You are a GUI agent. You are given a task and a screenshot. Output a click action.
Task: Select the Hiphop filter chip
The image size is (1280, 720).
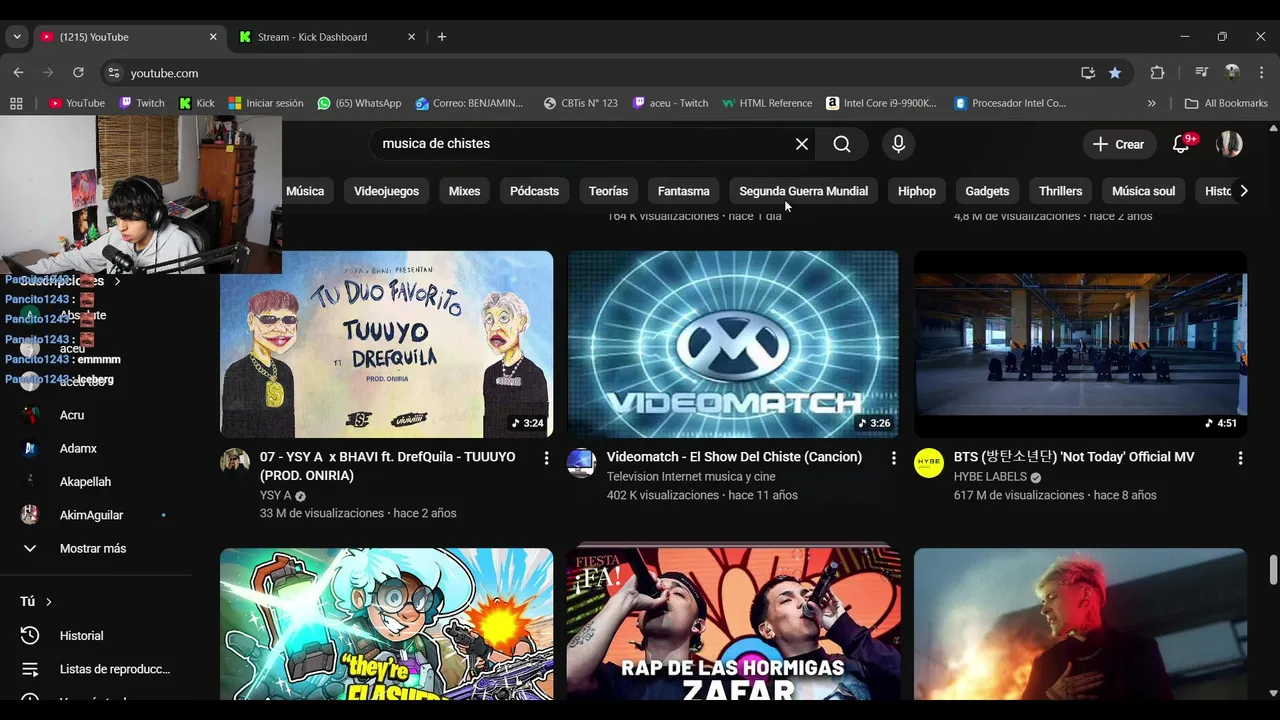[917, 191]
